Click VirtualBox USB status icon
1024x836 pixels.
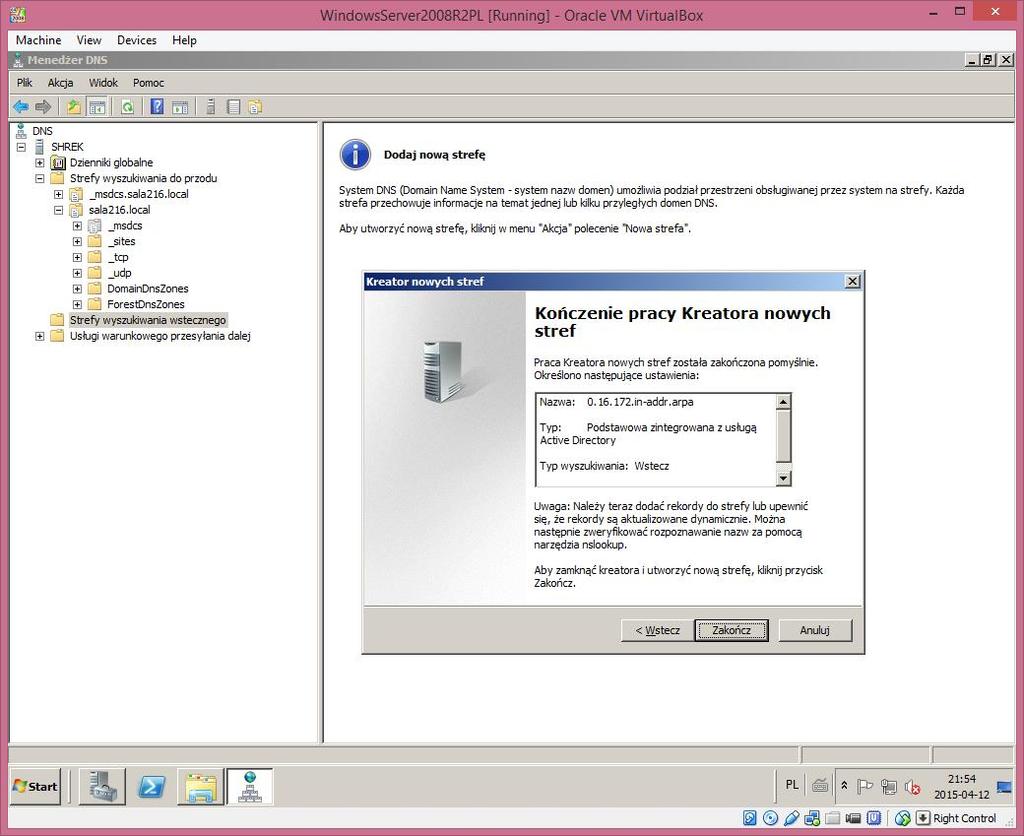(792, 818)
